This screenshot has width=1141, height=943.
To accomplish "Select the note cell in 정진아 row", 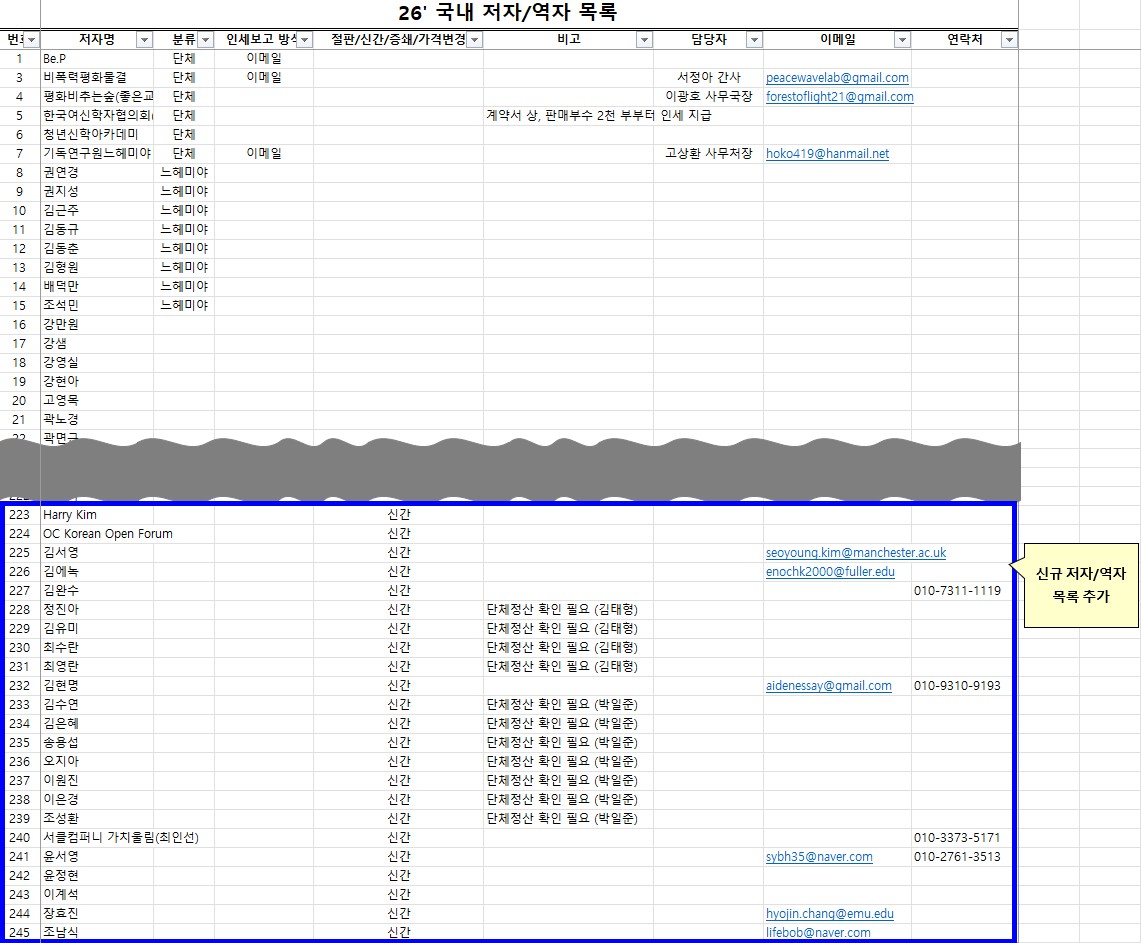I will (x=568, y=610).
